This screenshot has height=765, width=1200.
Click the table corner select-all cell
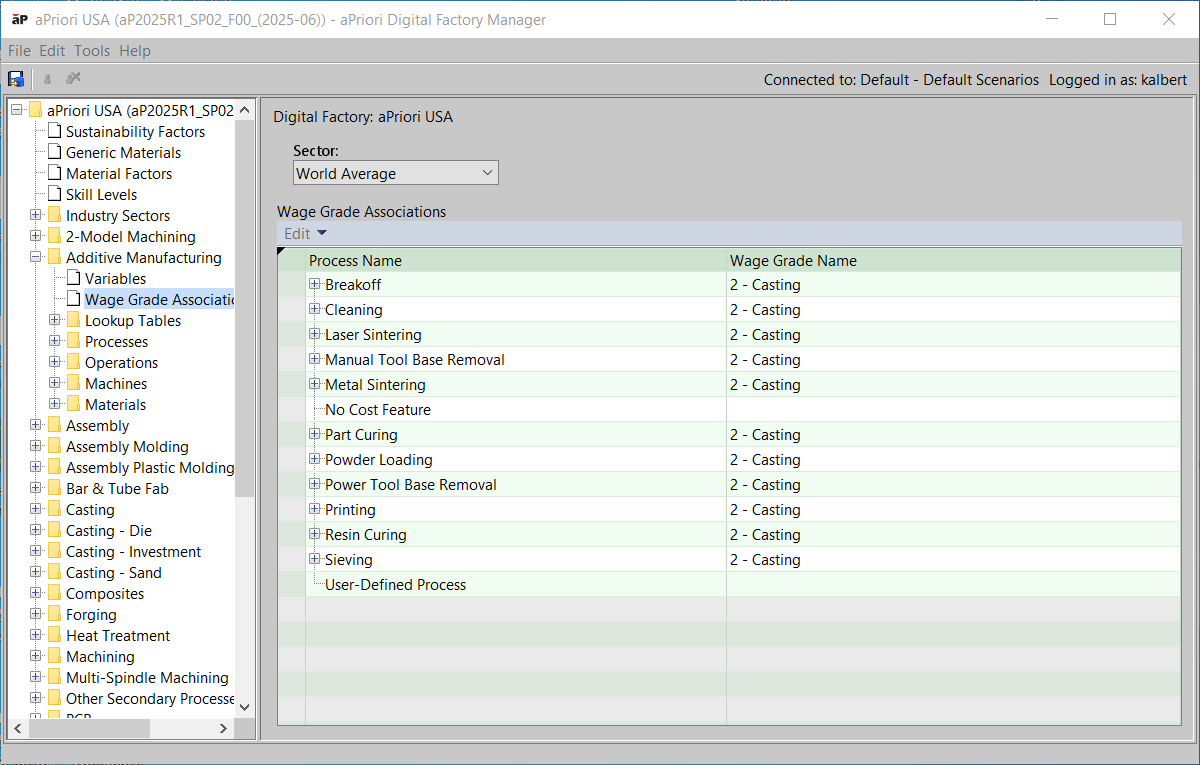tap(291, 260)
